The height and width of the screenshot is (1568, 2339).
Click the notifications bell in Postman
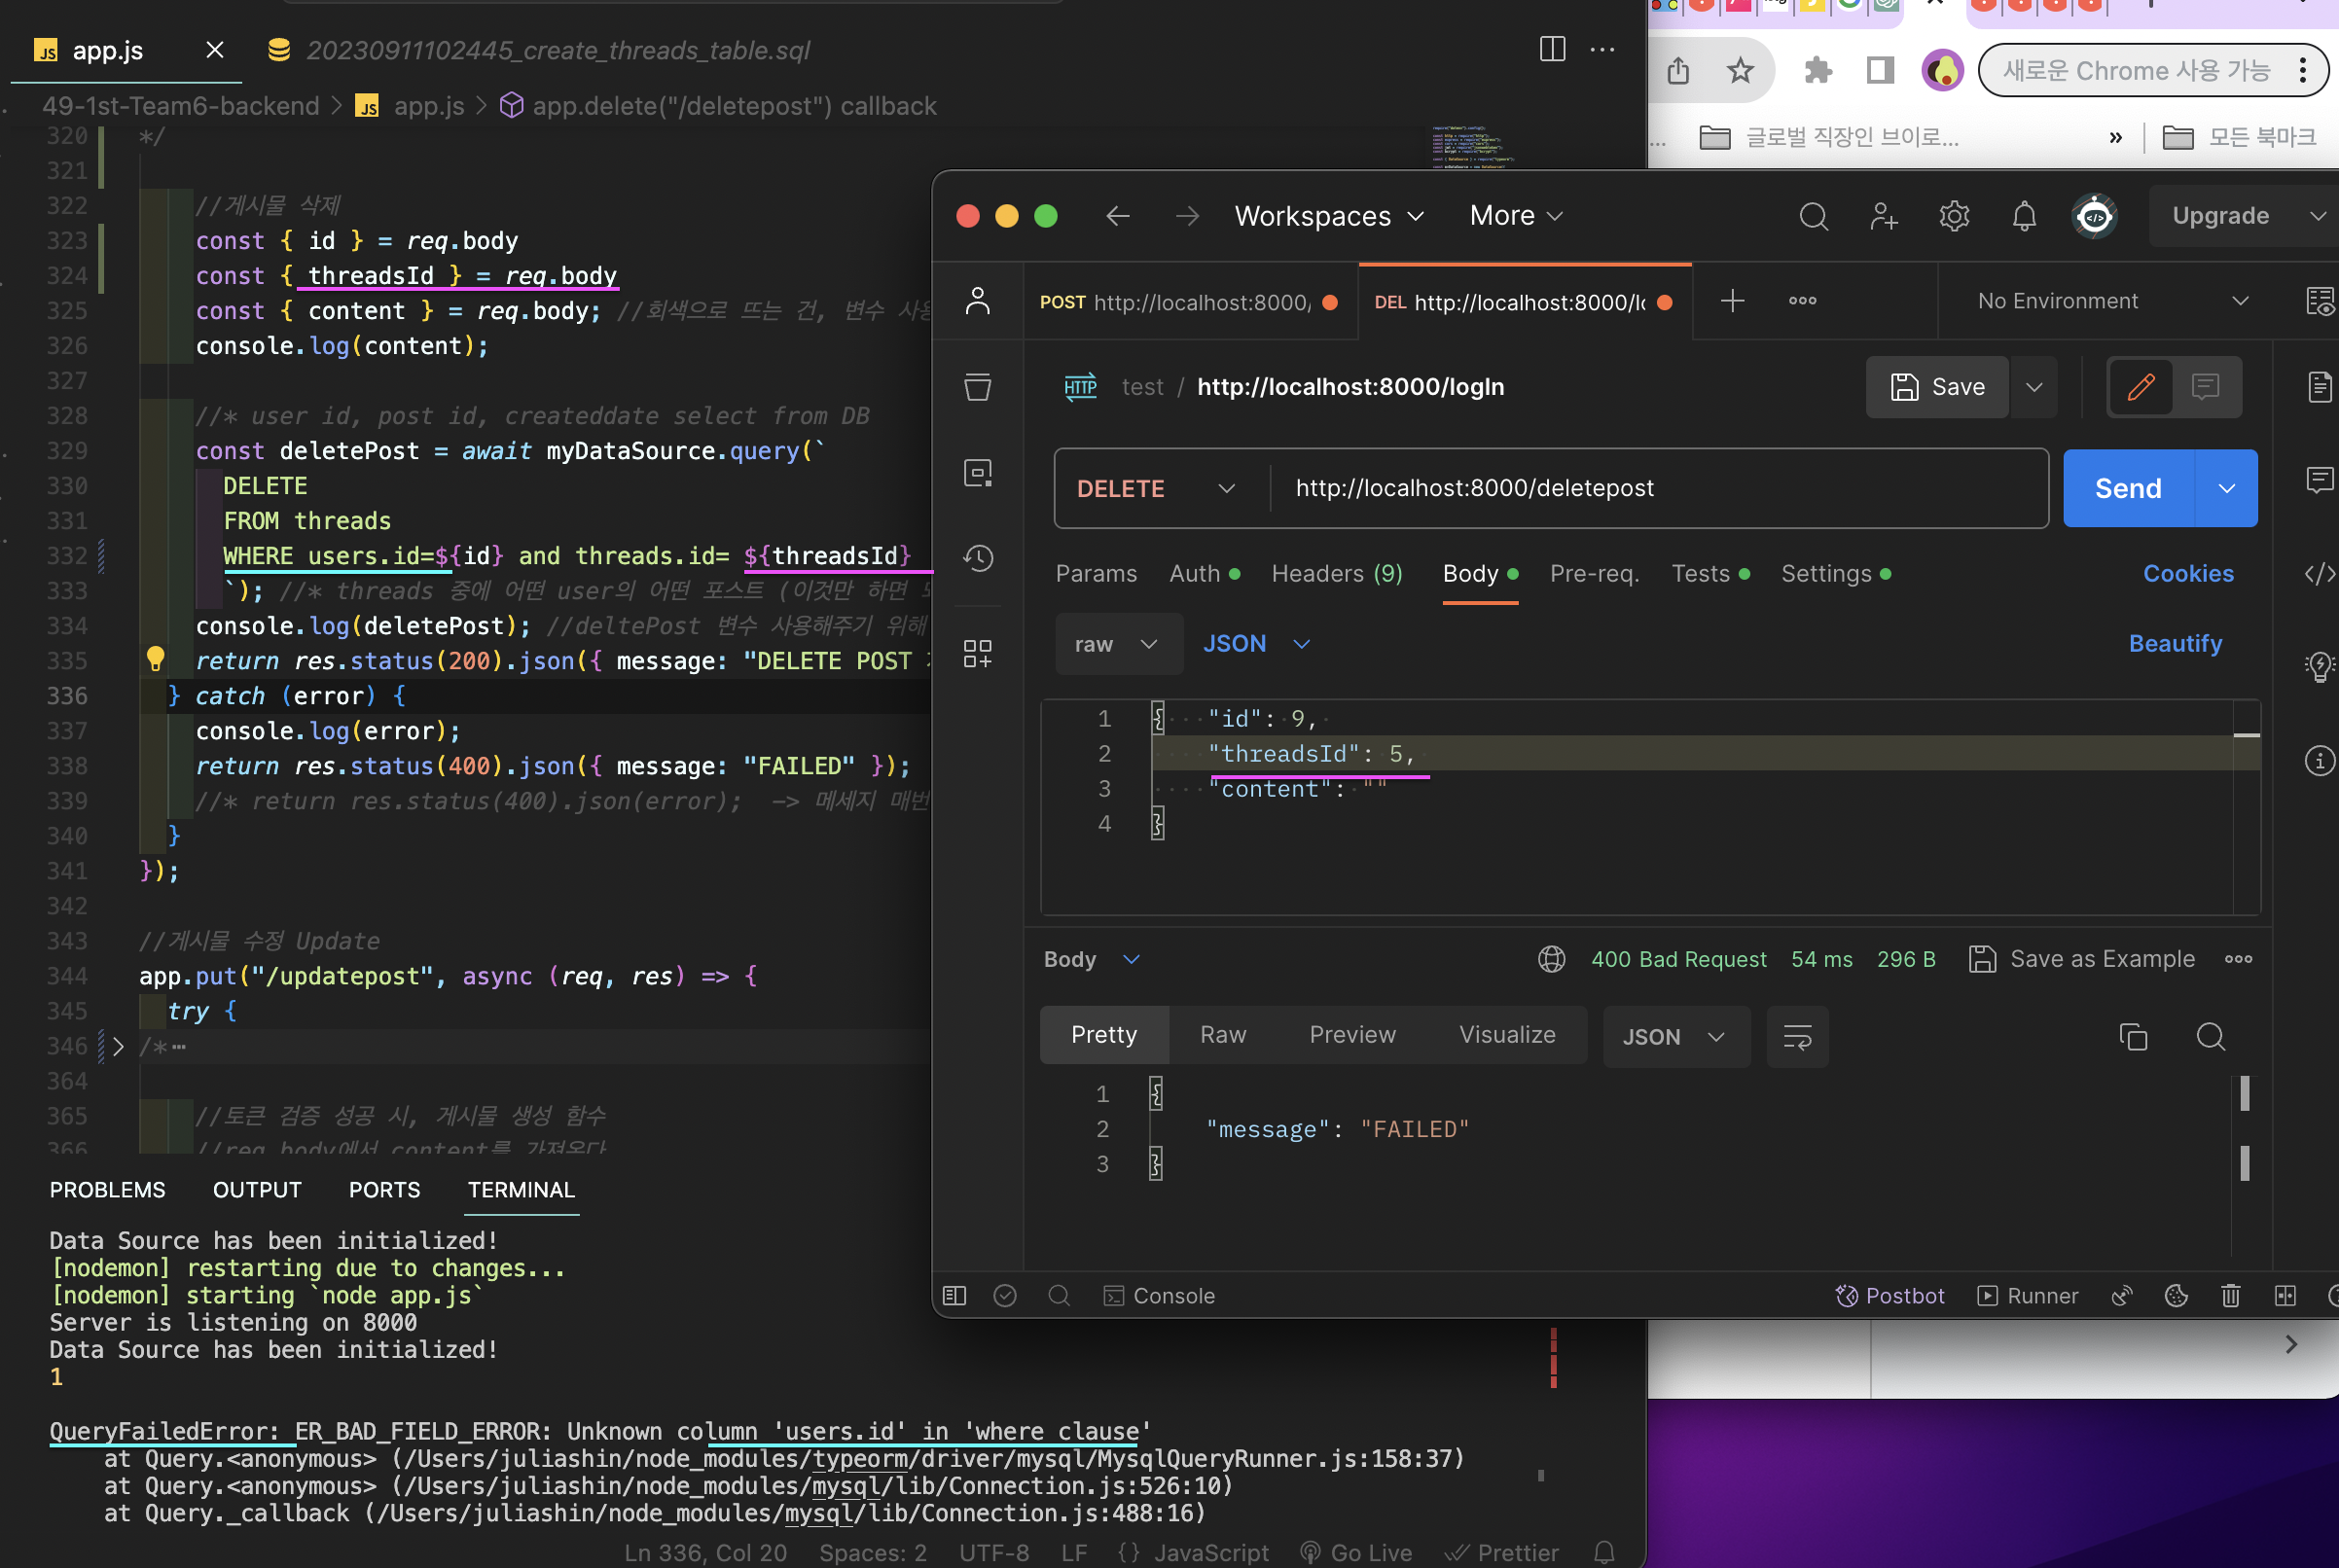point(2024,216)
